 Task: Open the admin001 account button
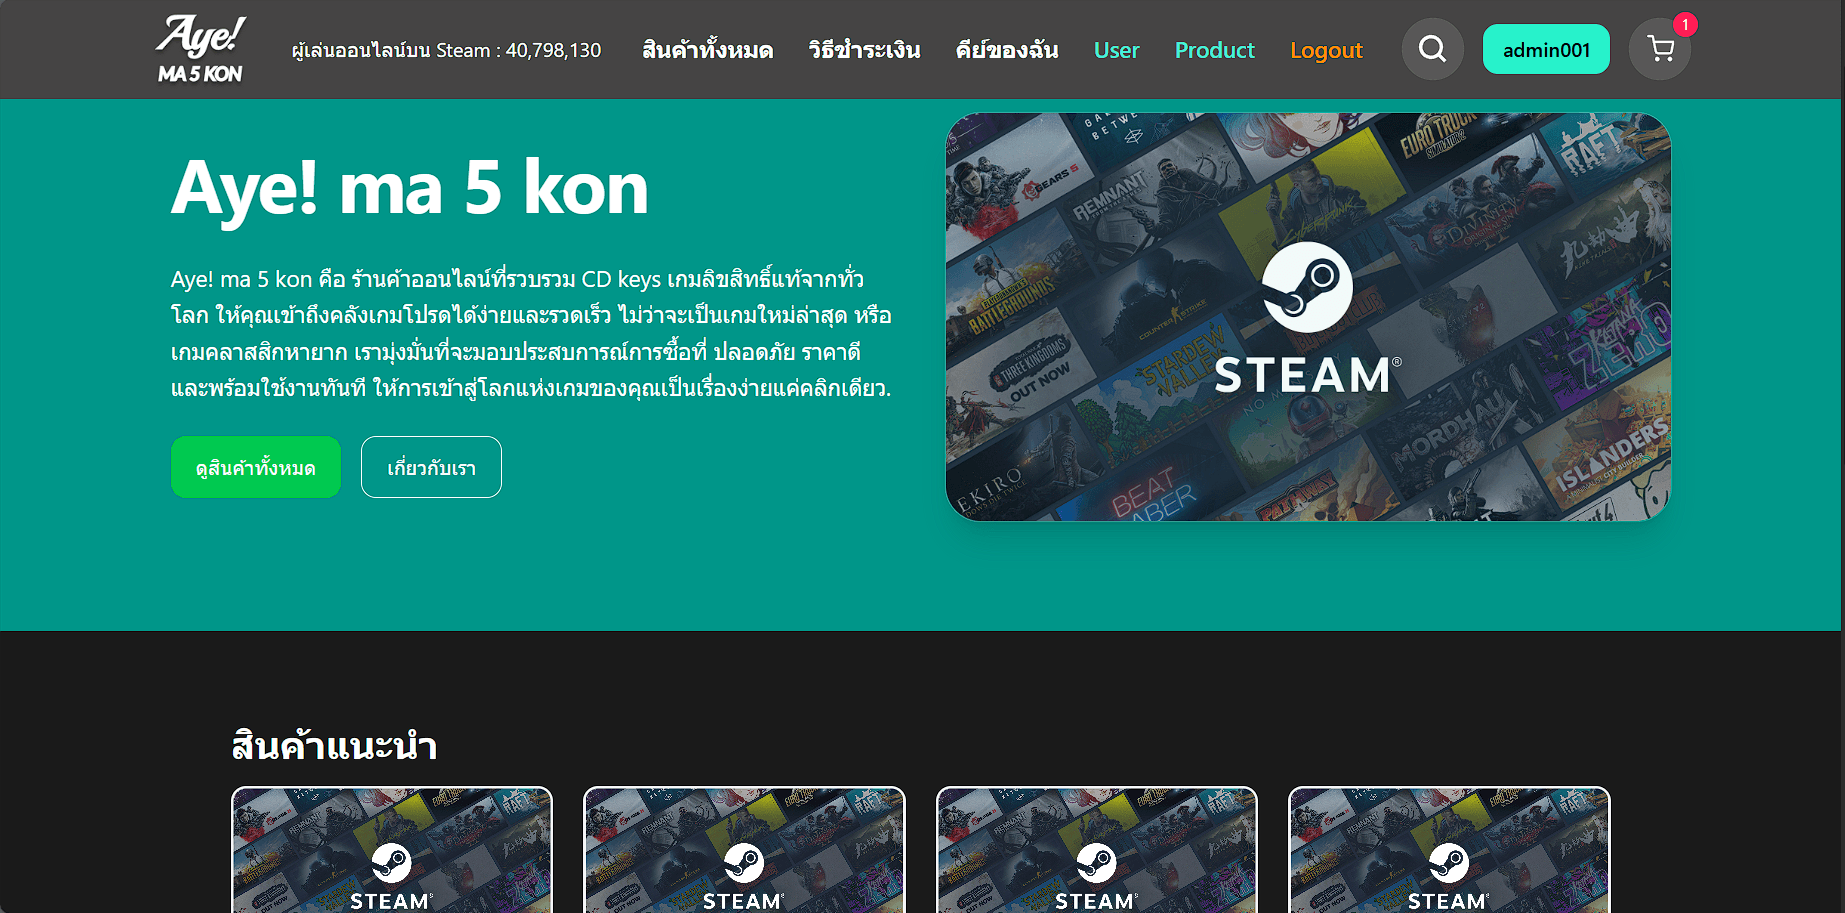pyautogui.click(x=1545, y=50)
